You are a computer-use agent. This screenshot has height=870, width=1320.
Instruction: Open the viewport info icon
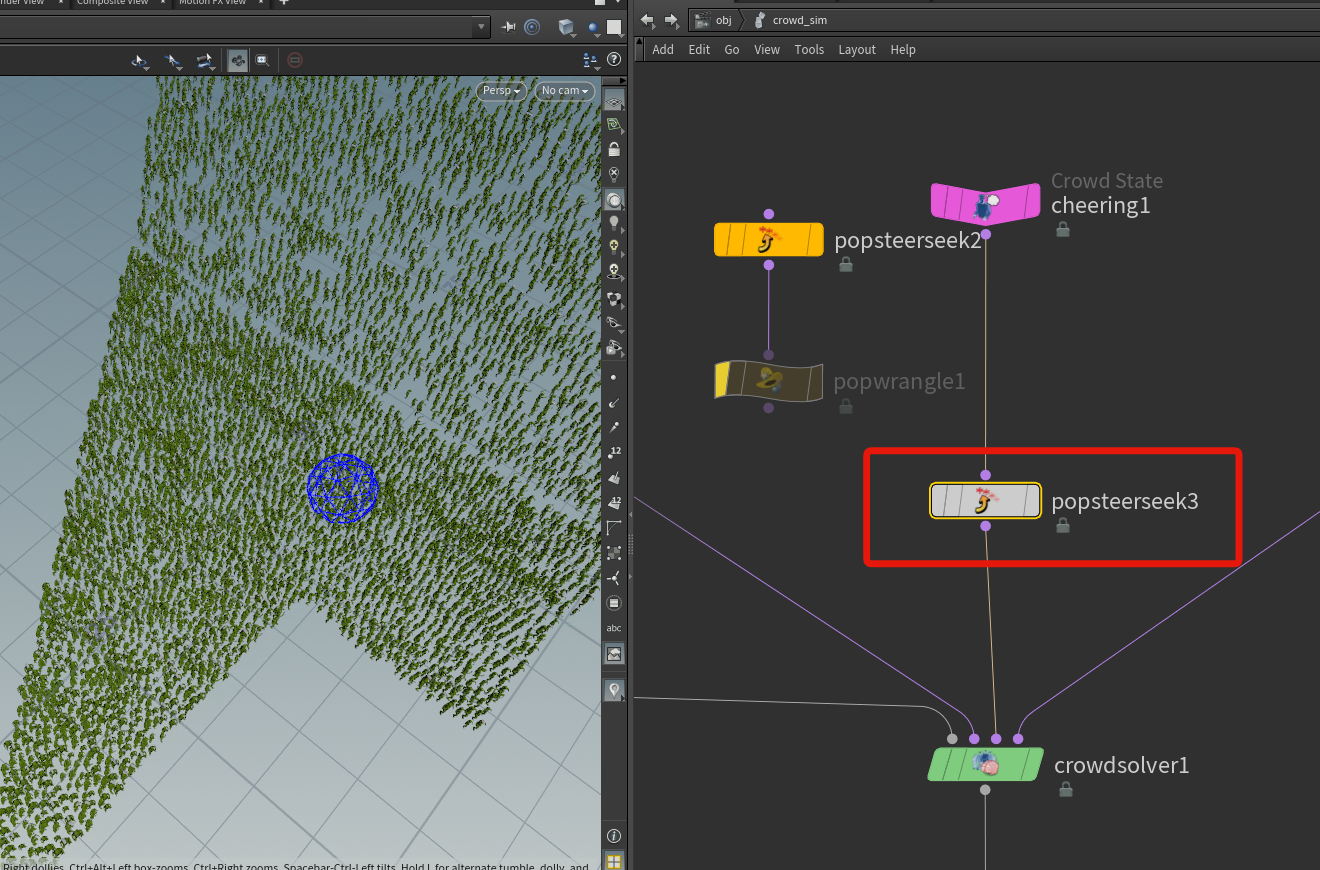[614, 836]
